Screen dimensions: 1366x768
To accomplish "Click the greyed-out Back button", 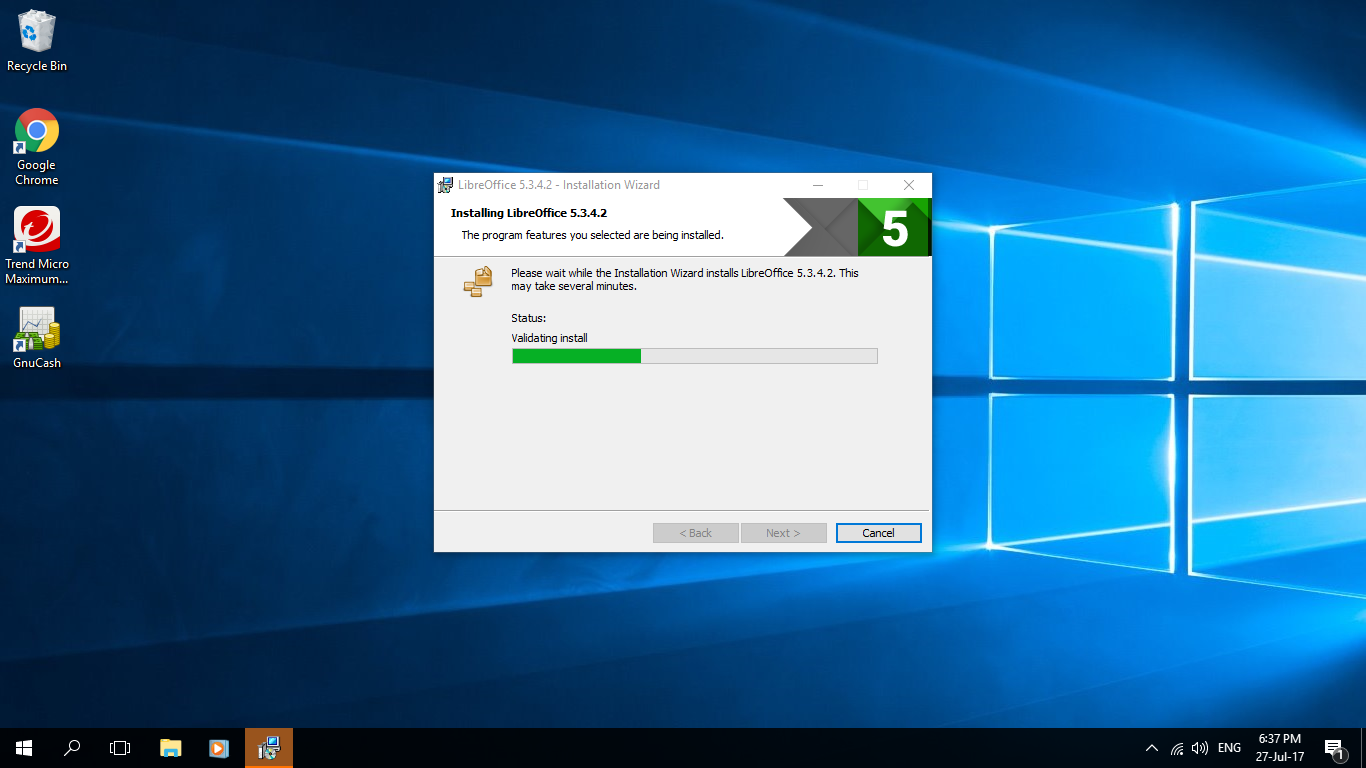I will pos(696,533).
